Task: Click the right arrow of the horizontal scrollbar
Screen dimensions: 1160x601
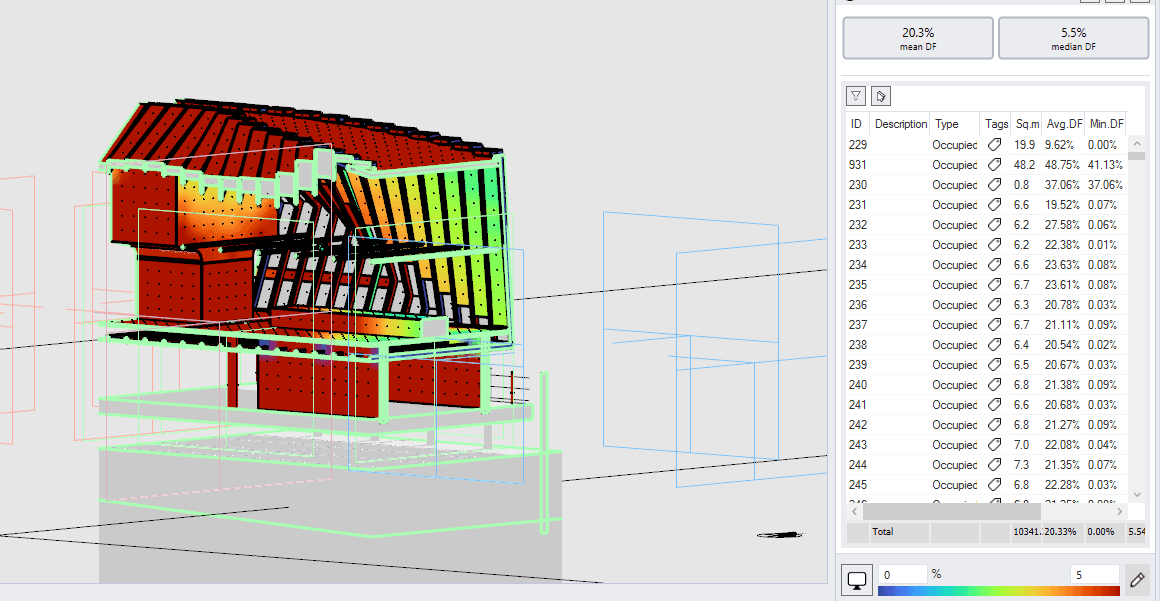Action: [1120, 511]
